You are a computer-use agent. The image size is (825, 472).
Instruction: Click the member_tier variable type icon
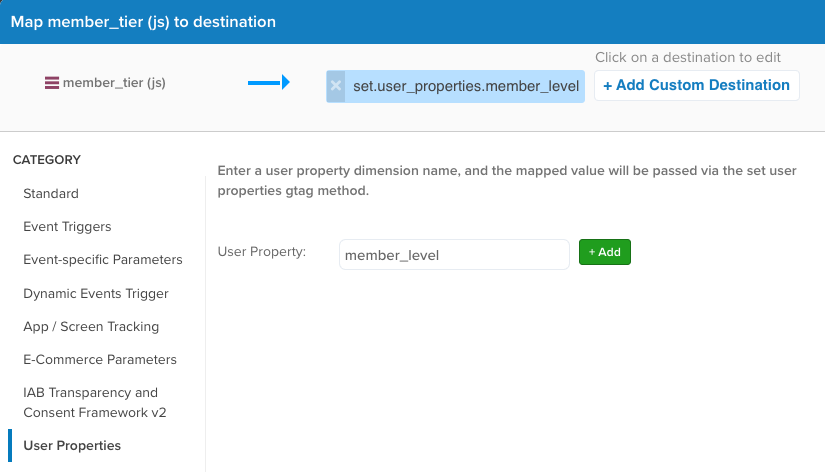tap(52, 83)
